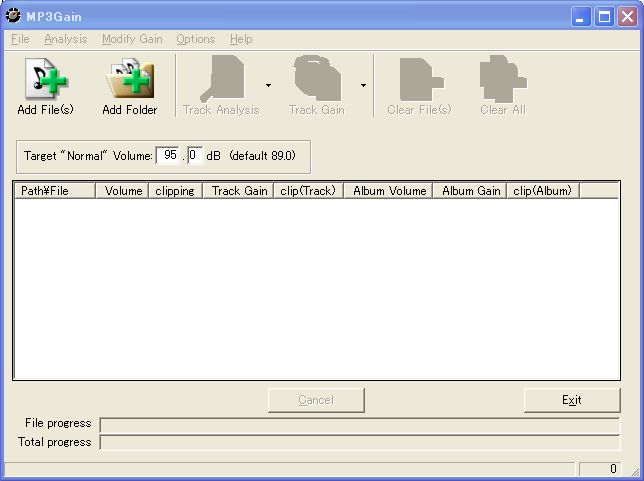
Task: Sort by the Path¥File column header
Action: click(55, 191)
